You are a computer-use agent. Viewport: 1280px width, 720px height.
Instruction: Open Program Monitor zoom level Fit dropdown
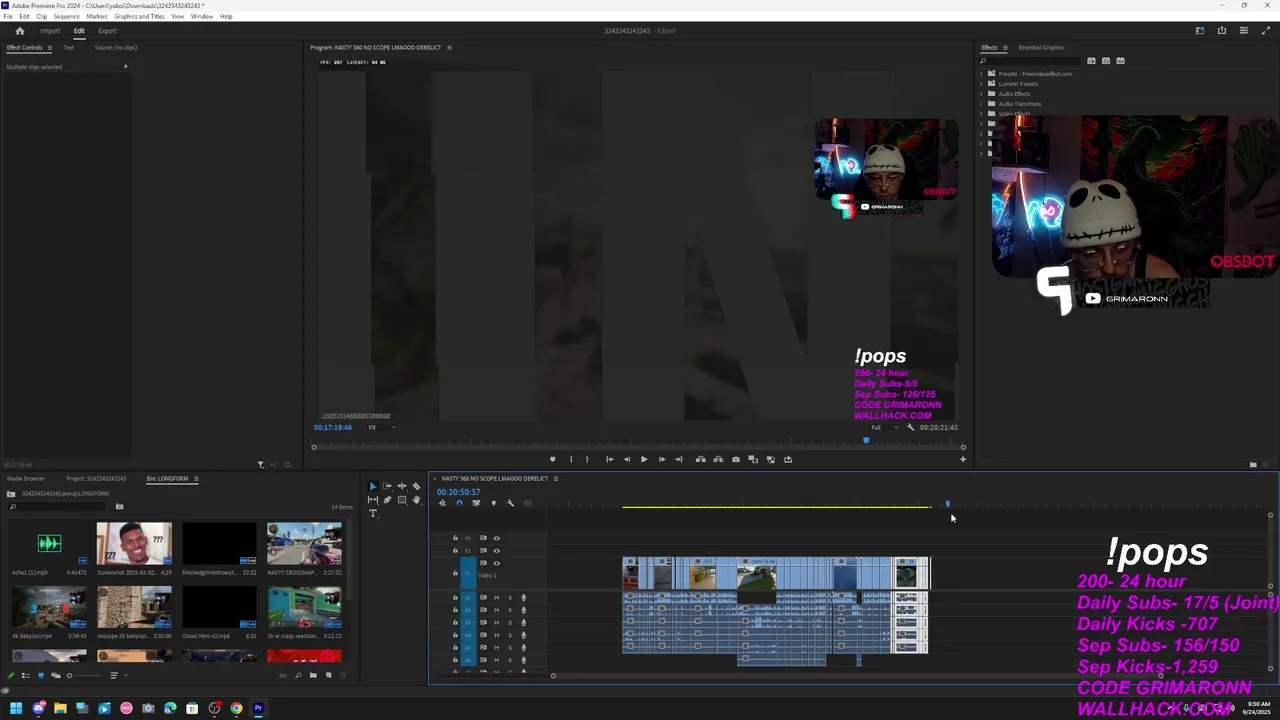tap(381, 427)
